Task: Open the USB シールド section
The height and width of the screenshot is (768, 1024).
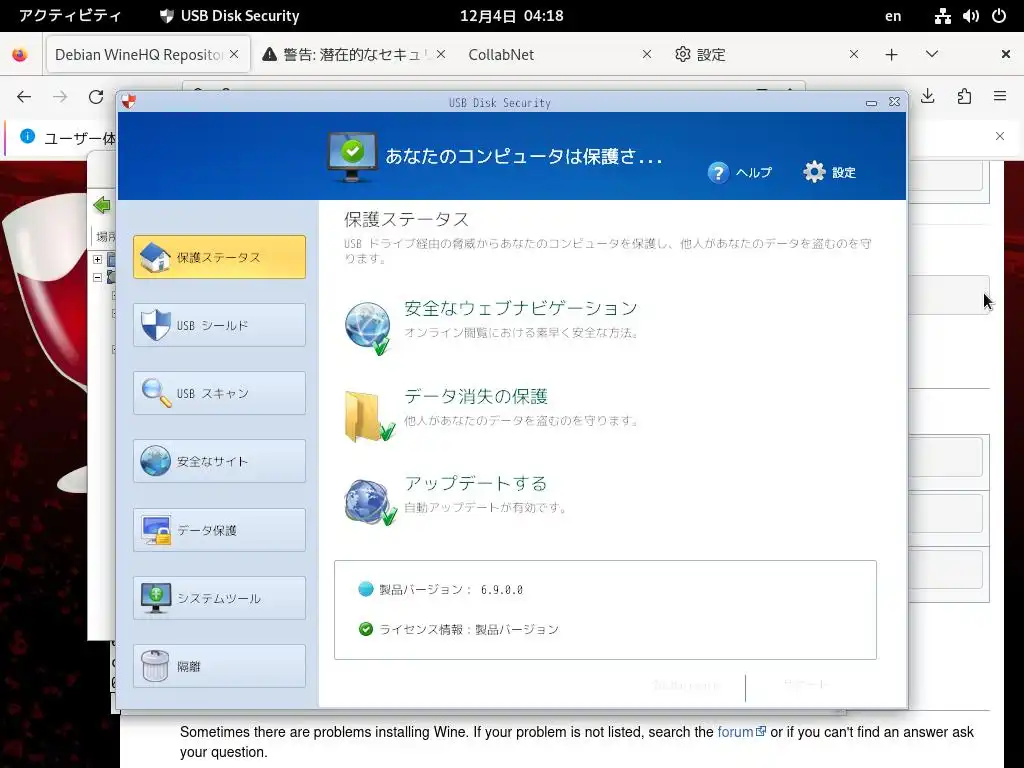Action: [219, 325]
